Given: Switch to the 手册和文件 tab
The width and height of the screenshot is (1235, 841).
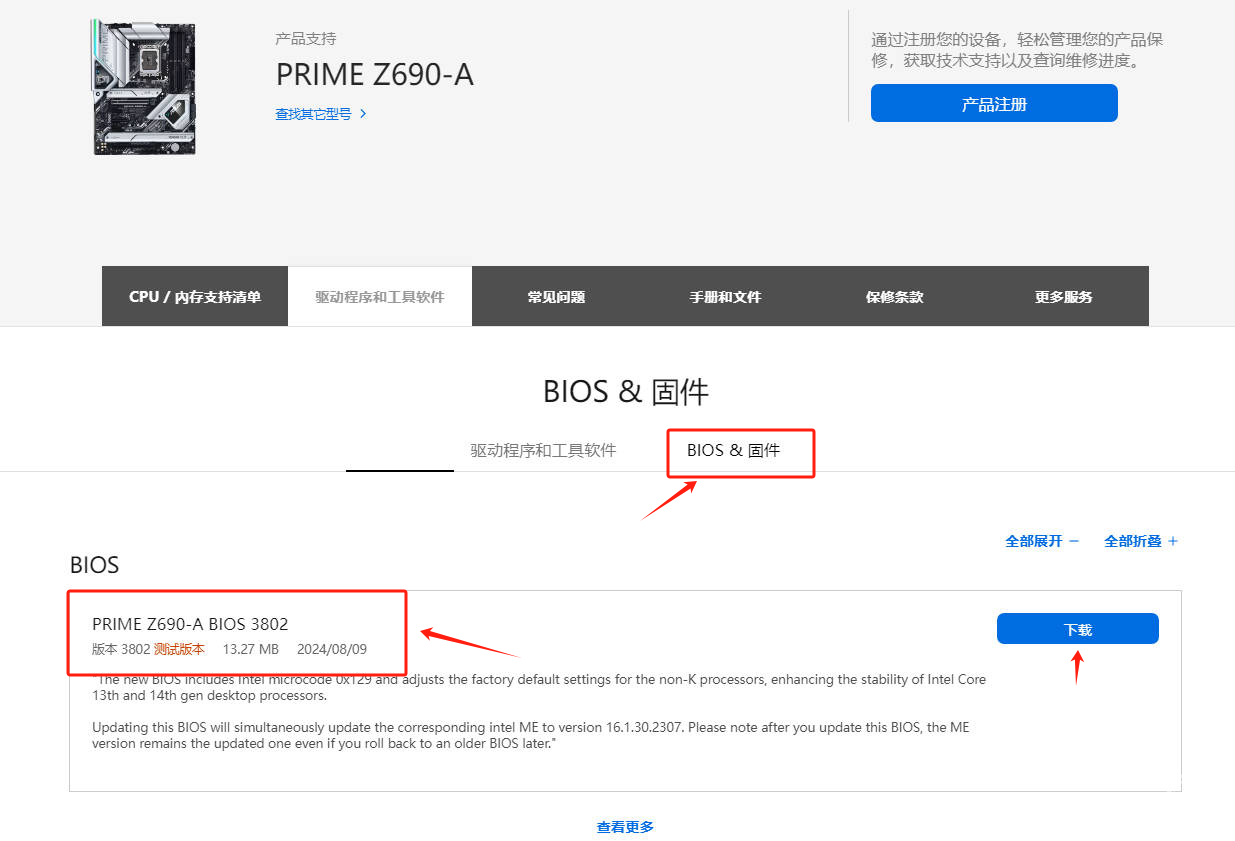Looking at the screenshot, I should coord(725,297).
